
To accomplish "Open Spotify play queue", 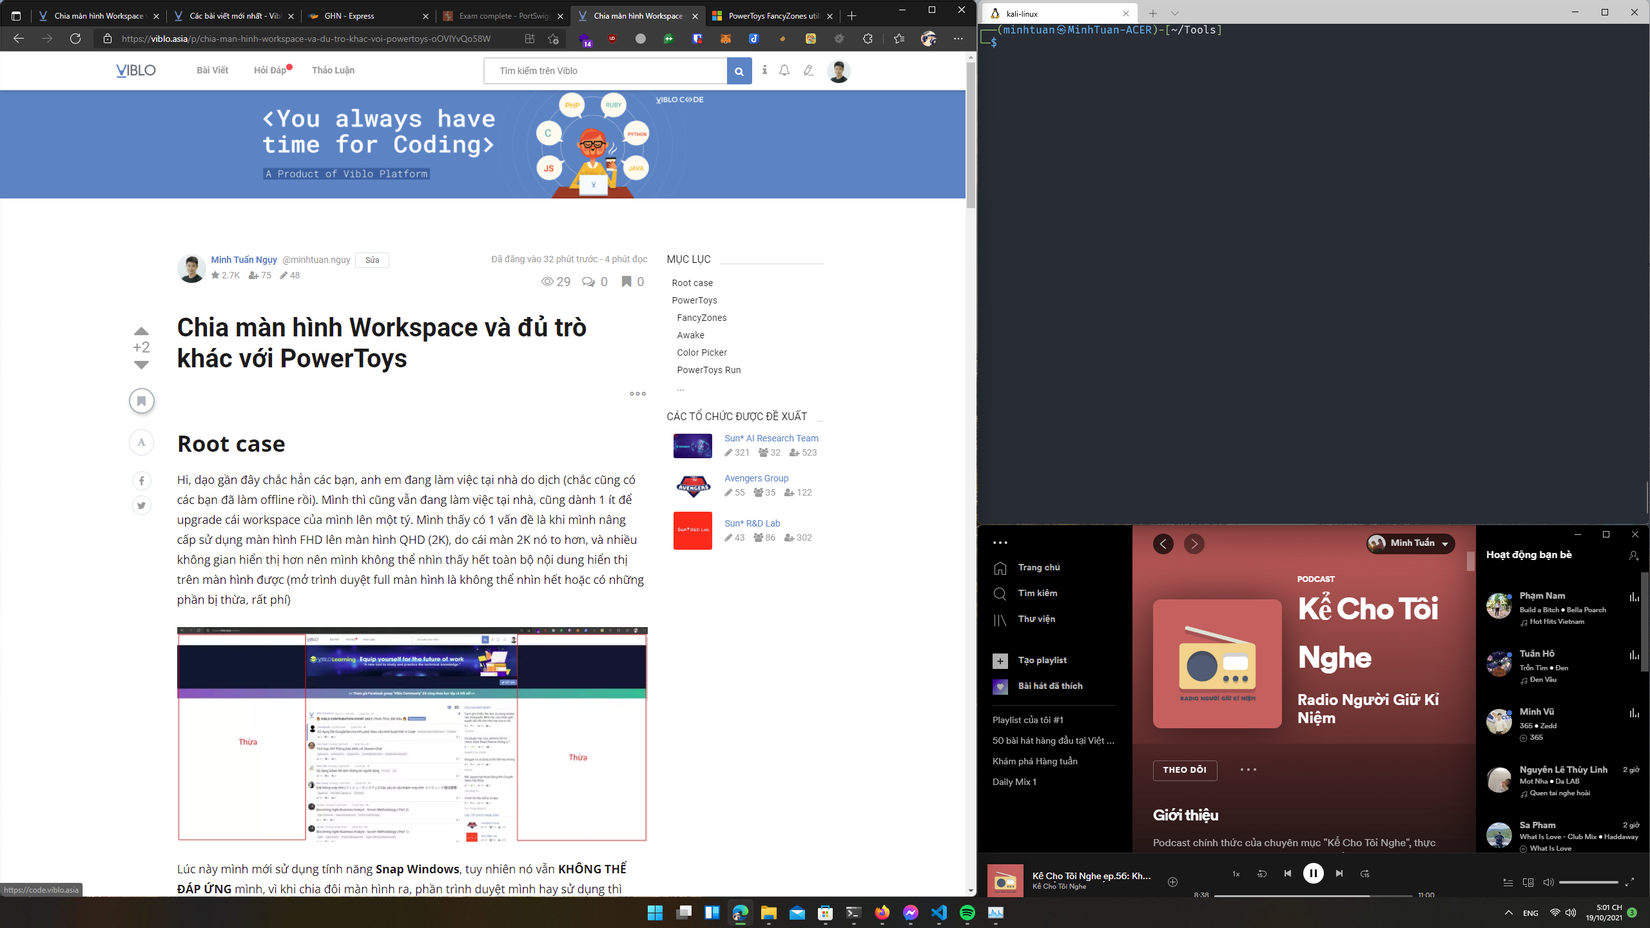I will click(x=1508, y=882).
